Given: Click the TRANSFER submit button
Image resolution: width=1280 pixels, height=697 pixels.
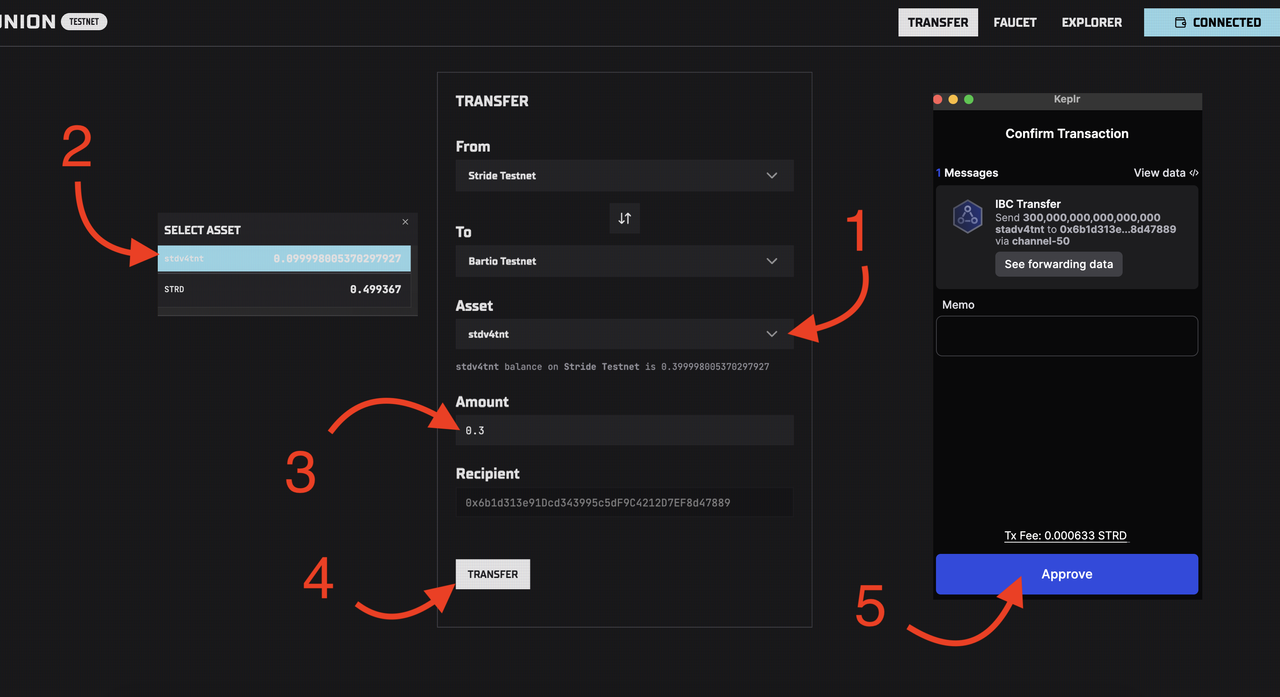Looking at the screenshot, I should pyautogui.click(x=493, y=574).
